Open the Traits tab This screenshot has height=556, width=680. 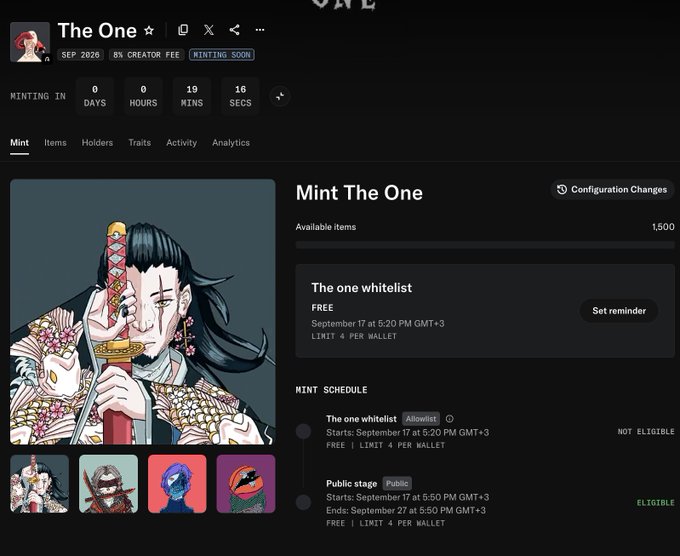pos(140,143)
